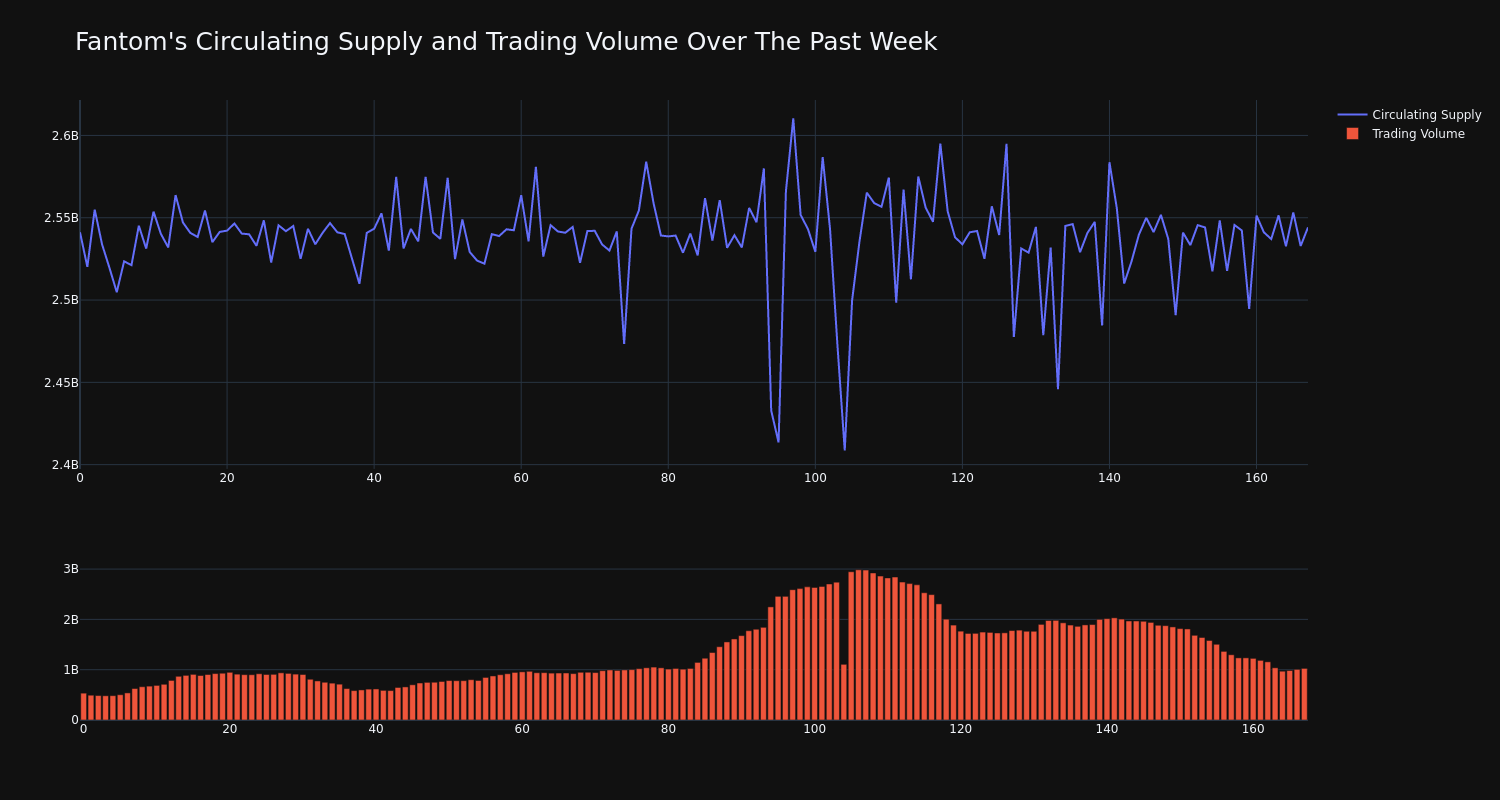Click the 2.45B label on supply axis
The width and height of the screenshot is (1500, 800).
(61, 382)
